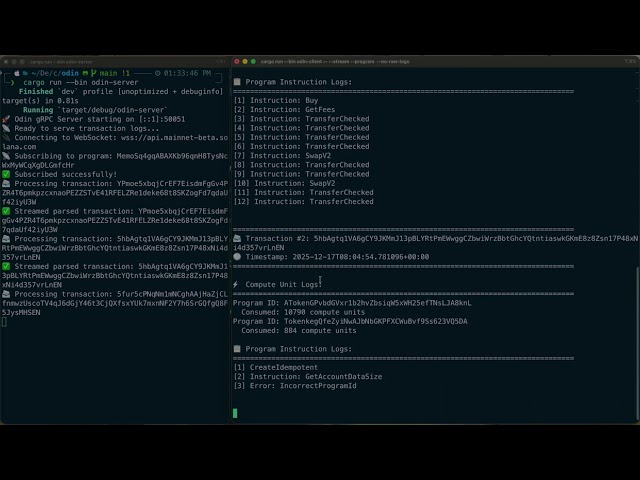Click the '[::1]:50051' server address

click(160, 119)
